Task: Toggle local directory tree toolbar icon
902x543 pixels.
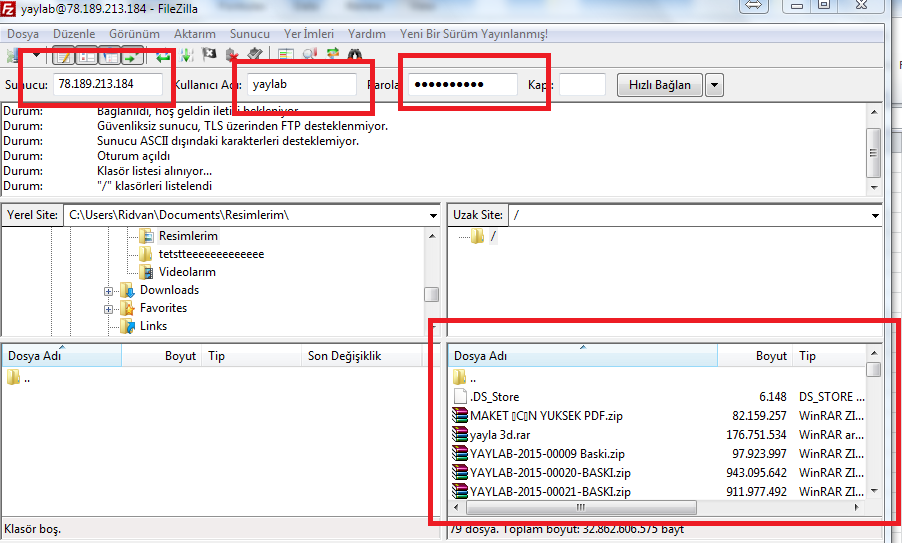Action: click(86, 55)
